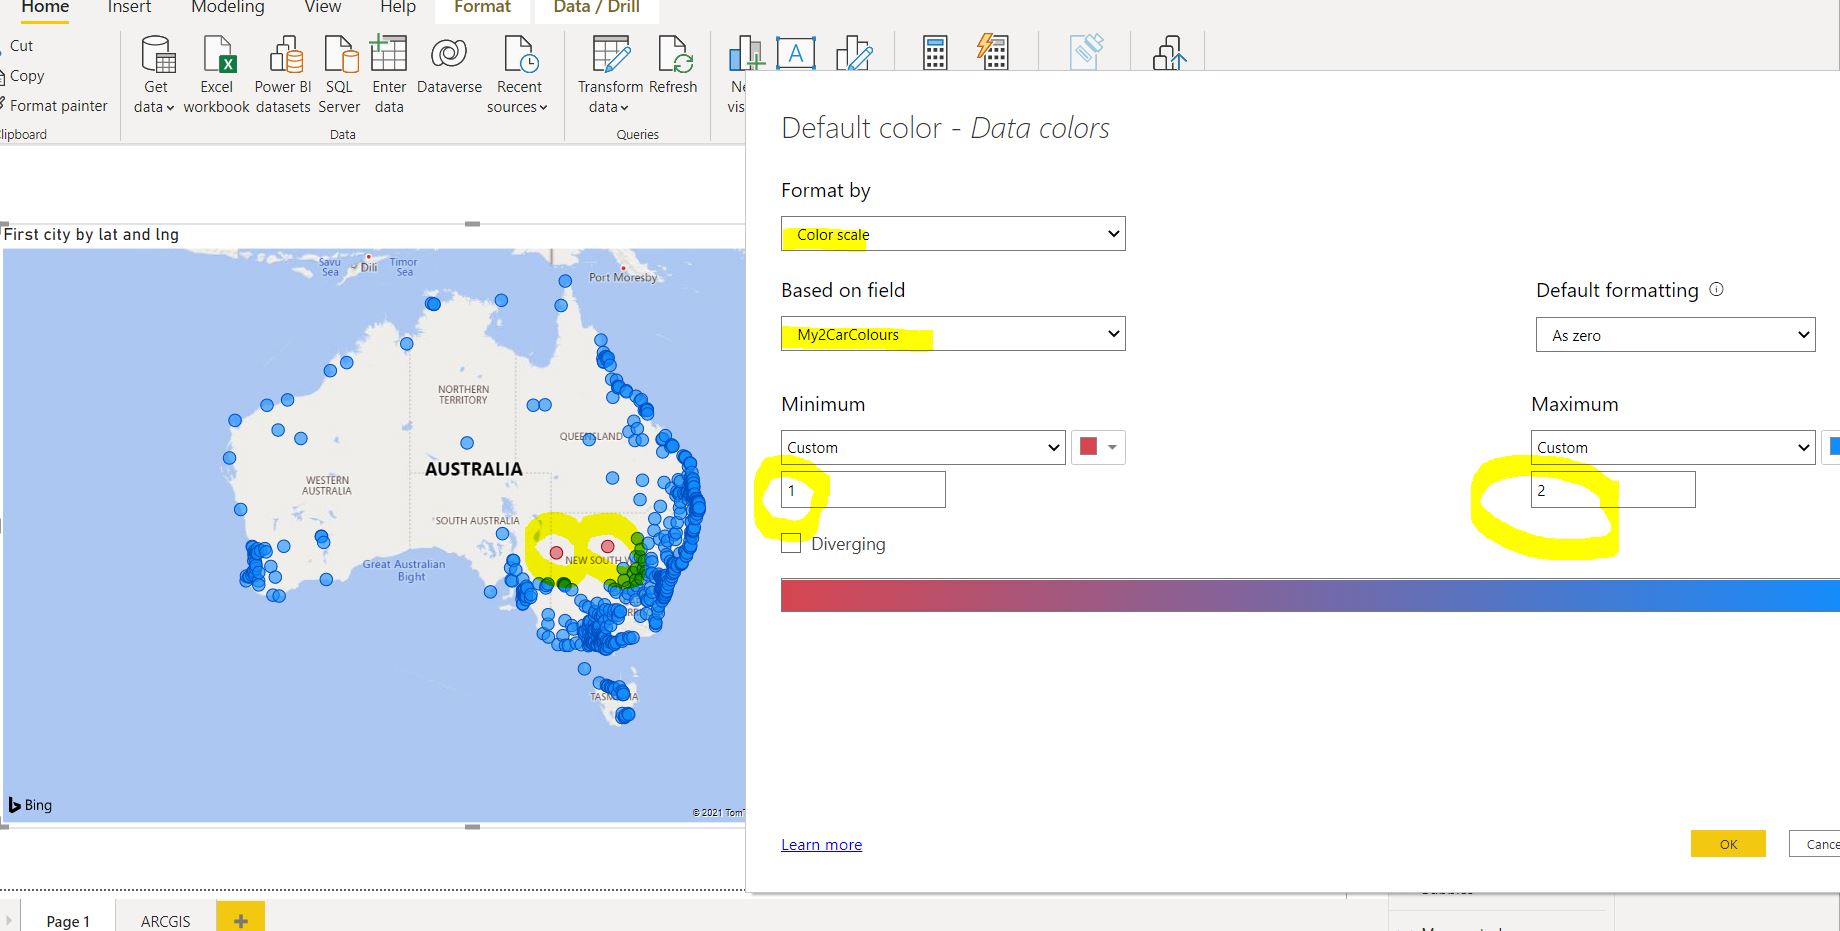Expand the Transform data dropdown arrow

coord(624,108)
